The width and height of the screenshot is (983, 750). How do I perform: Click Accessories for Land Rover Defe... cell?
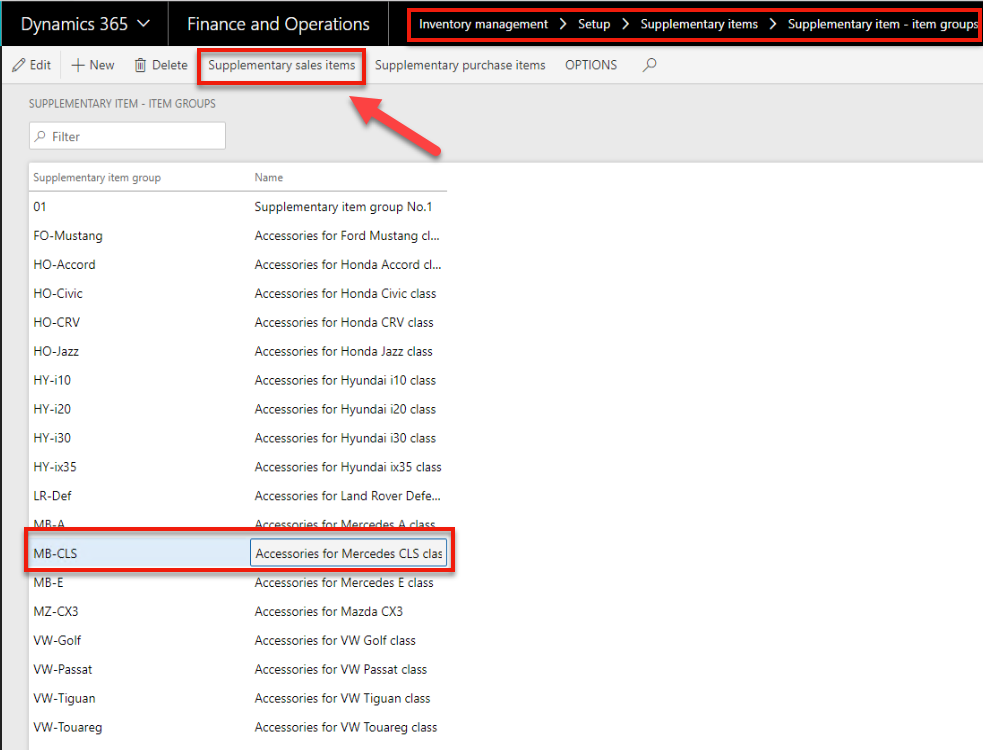click(347, 495)
